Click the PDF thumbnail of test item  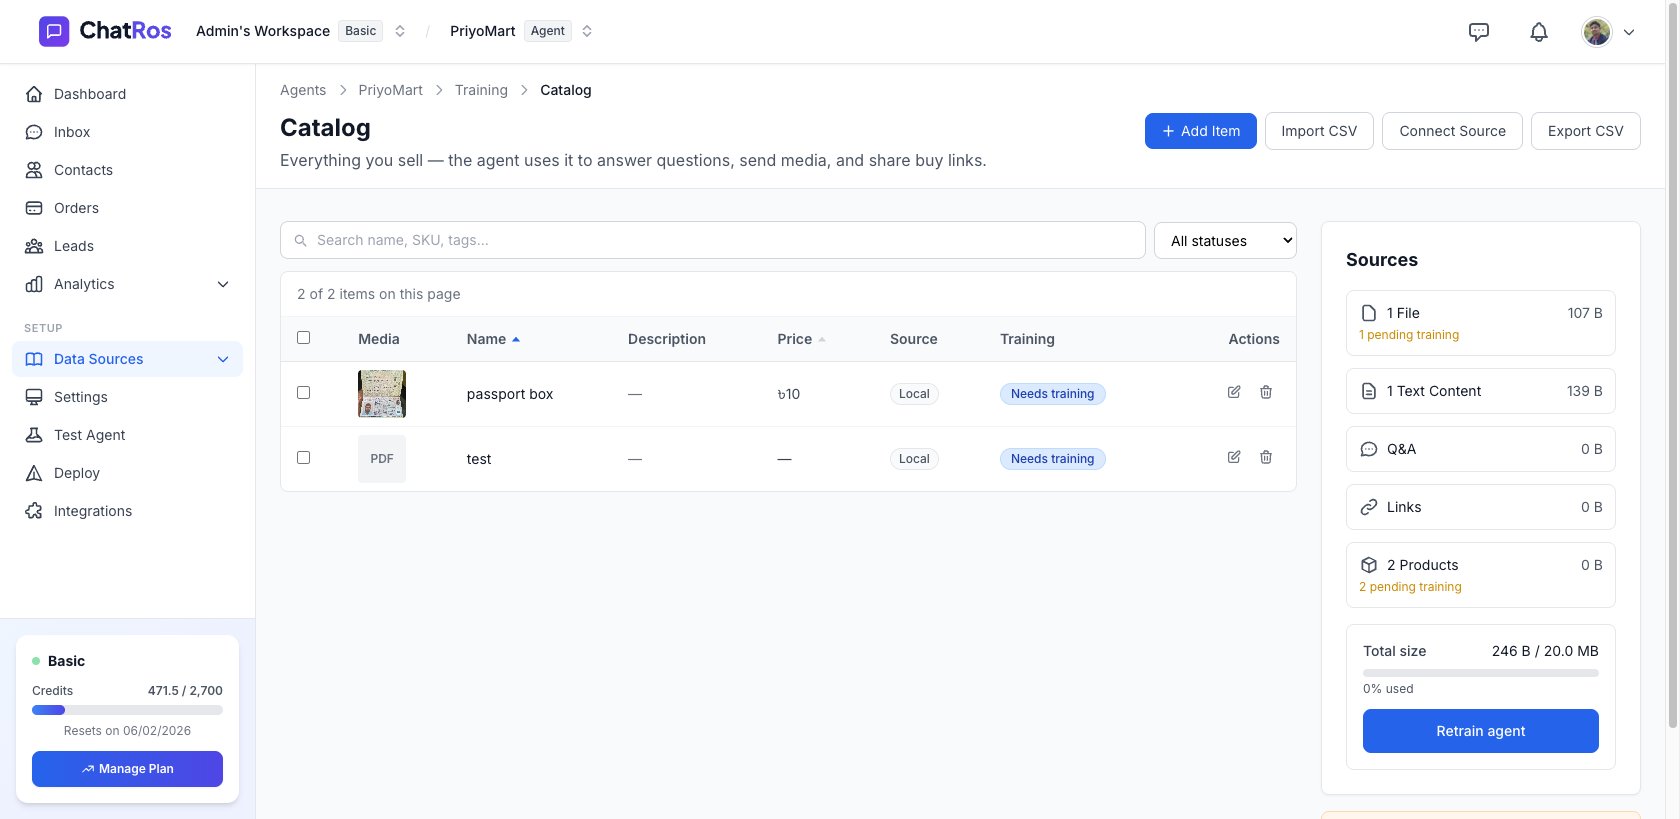(382, 459)
